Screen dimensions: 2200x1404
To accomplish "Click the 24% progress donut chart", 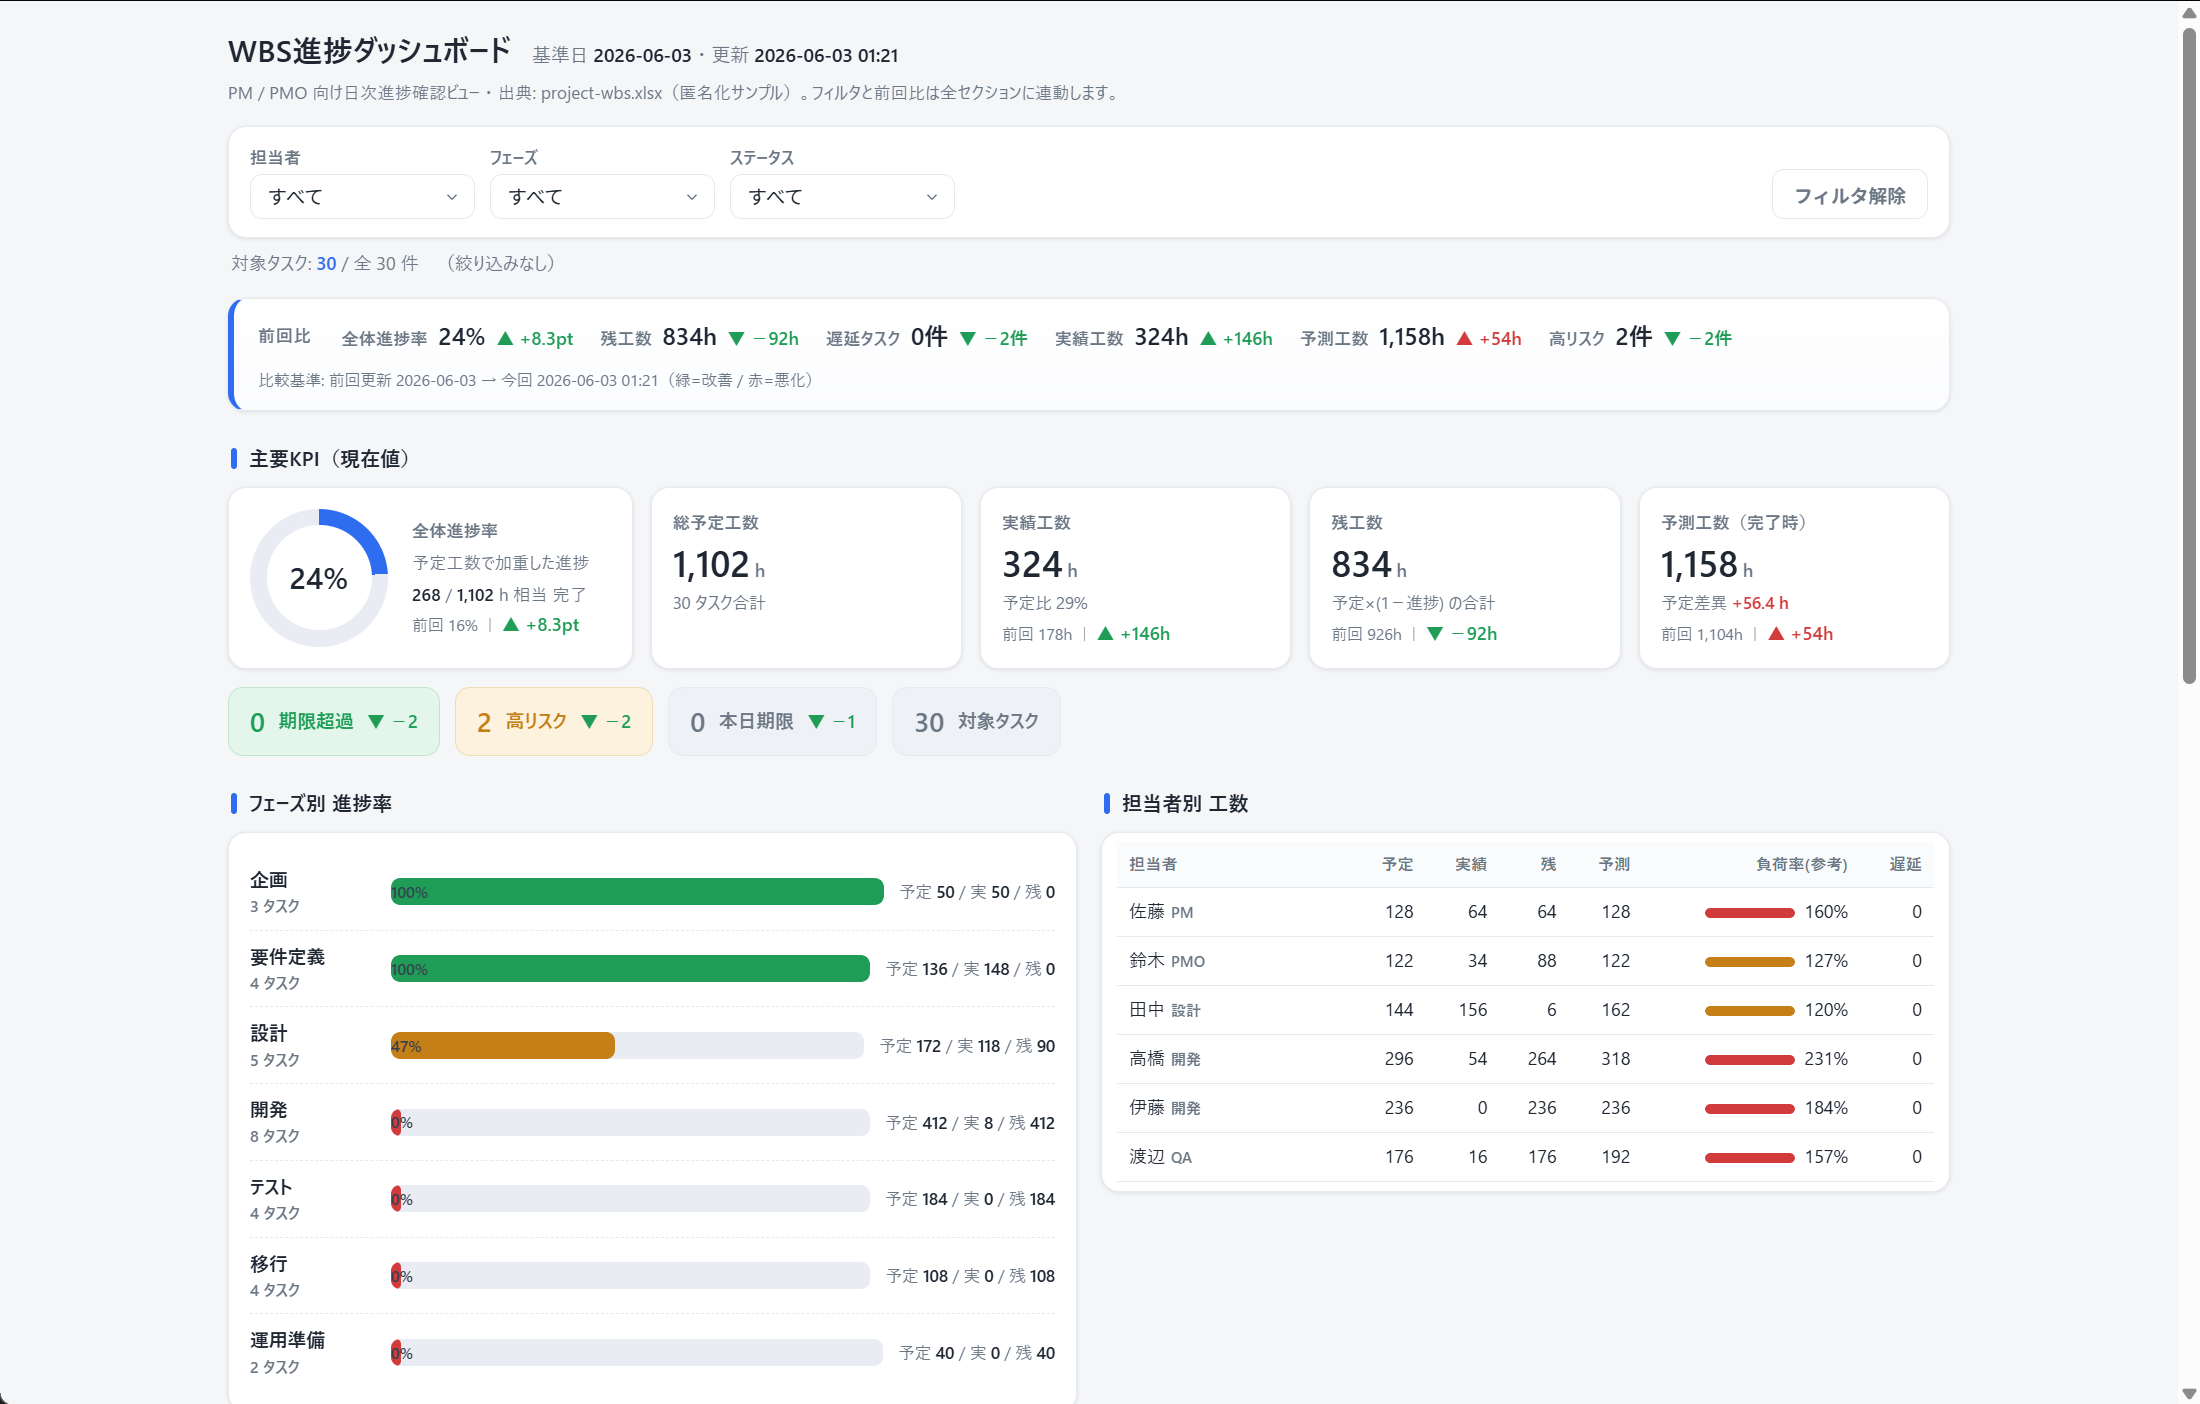I will (x=319, y=578).
